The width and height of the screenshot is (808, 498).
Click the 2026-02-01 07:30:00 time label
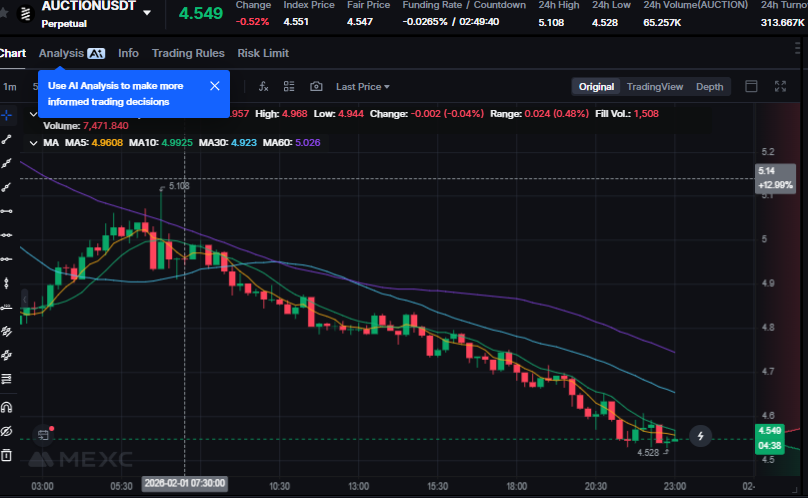coord(184,484)
